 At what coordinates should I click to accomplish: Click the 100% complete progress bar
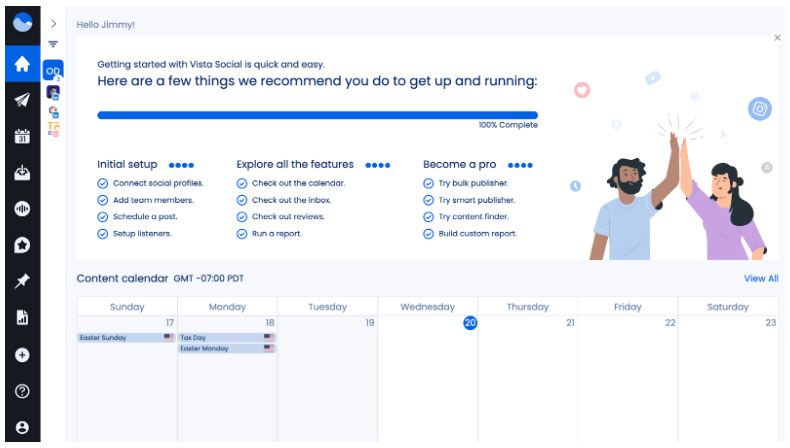[317, 115]
